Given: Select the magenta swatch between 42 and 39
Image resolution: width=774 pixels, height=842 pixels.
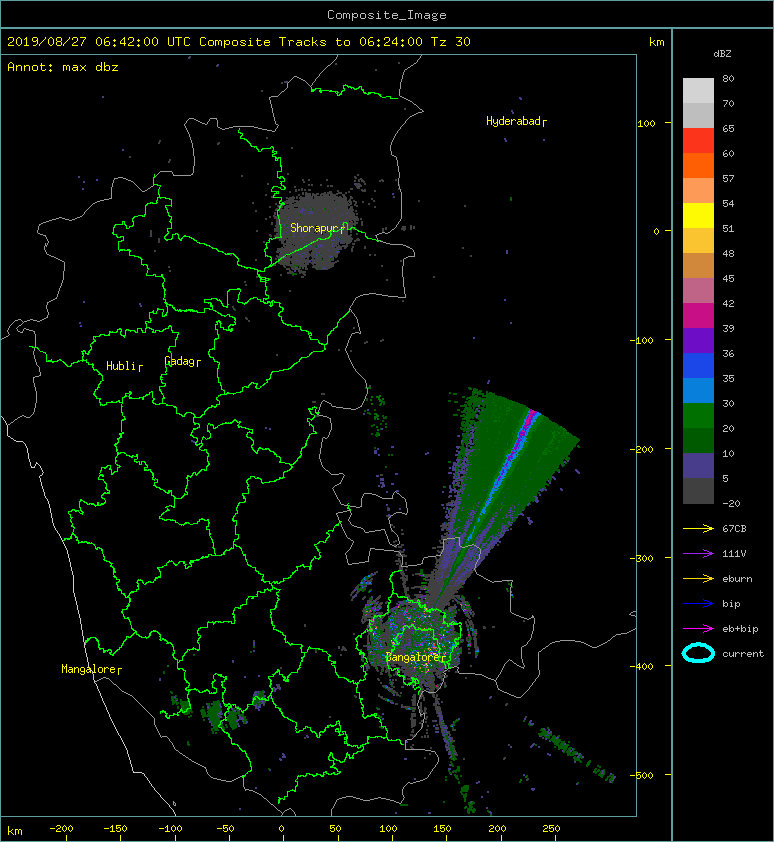Looking at the screenshot, I should tap(698, 316).
